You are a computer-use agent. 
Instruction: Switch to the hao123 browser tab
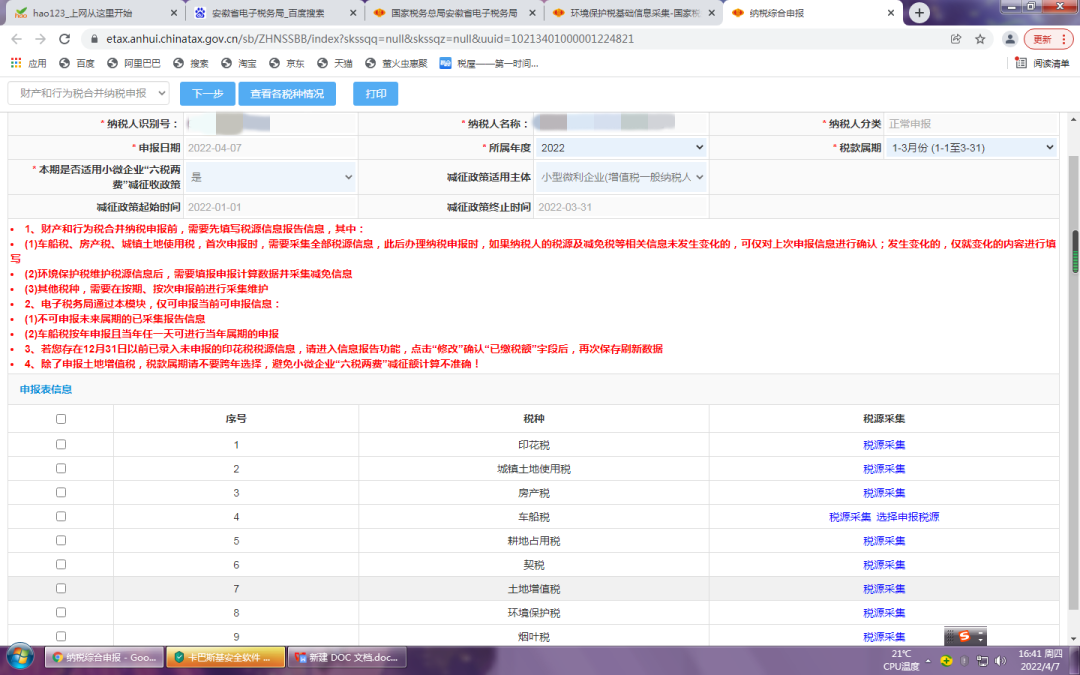point(95,13)
